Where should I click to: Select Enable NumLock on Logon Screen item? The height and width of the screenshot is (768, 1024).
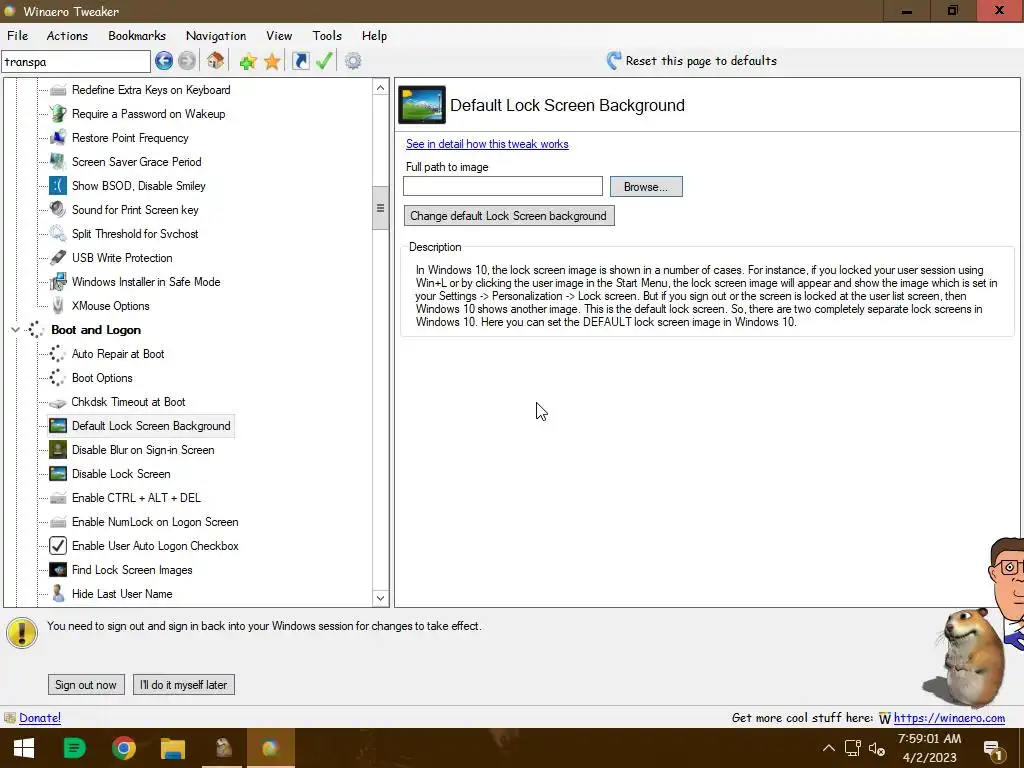point(155,522)
